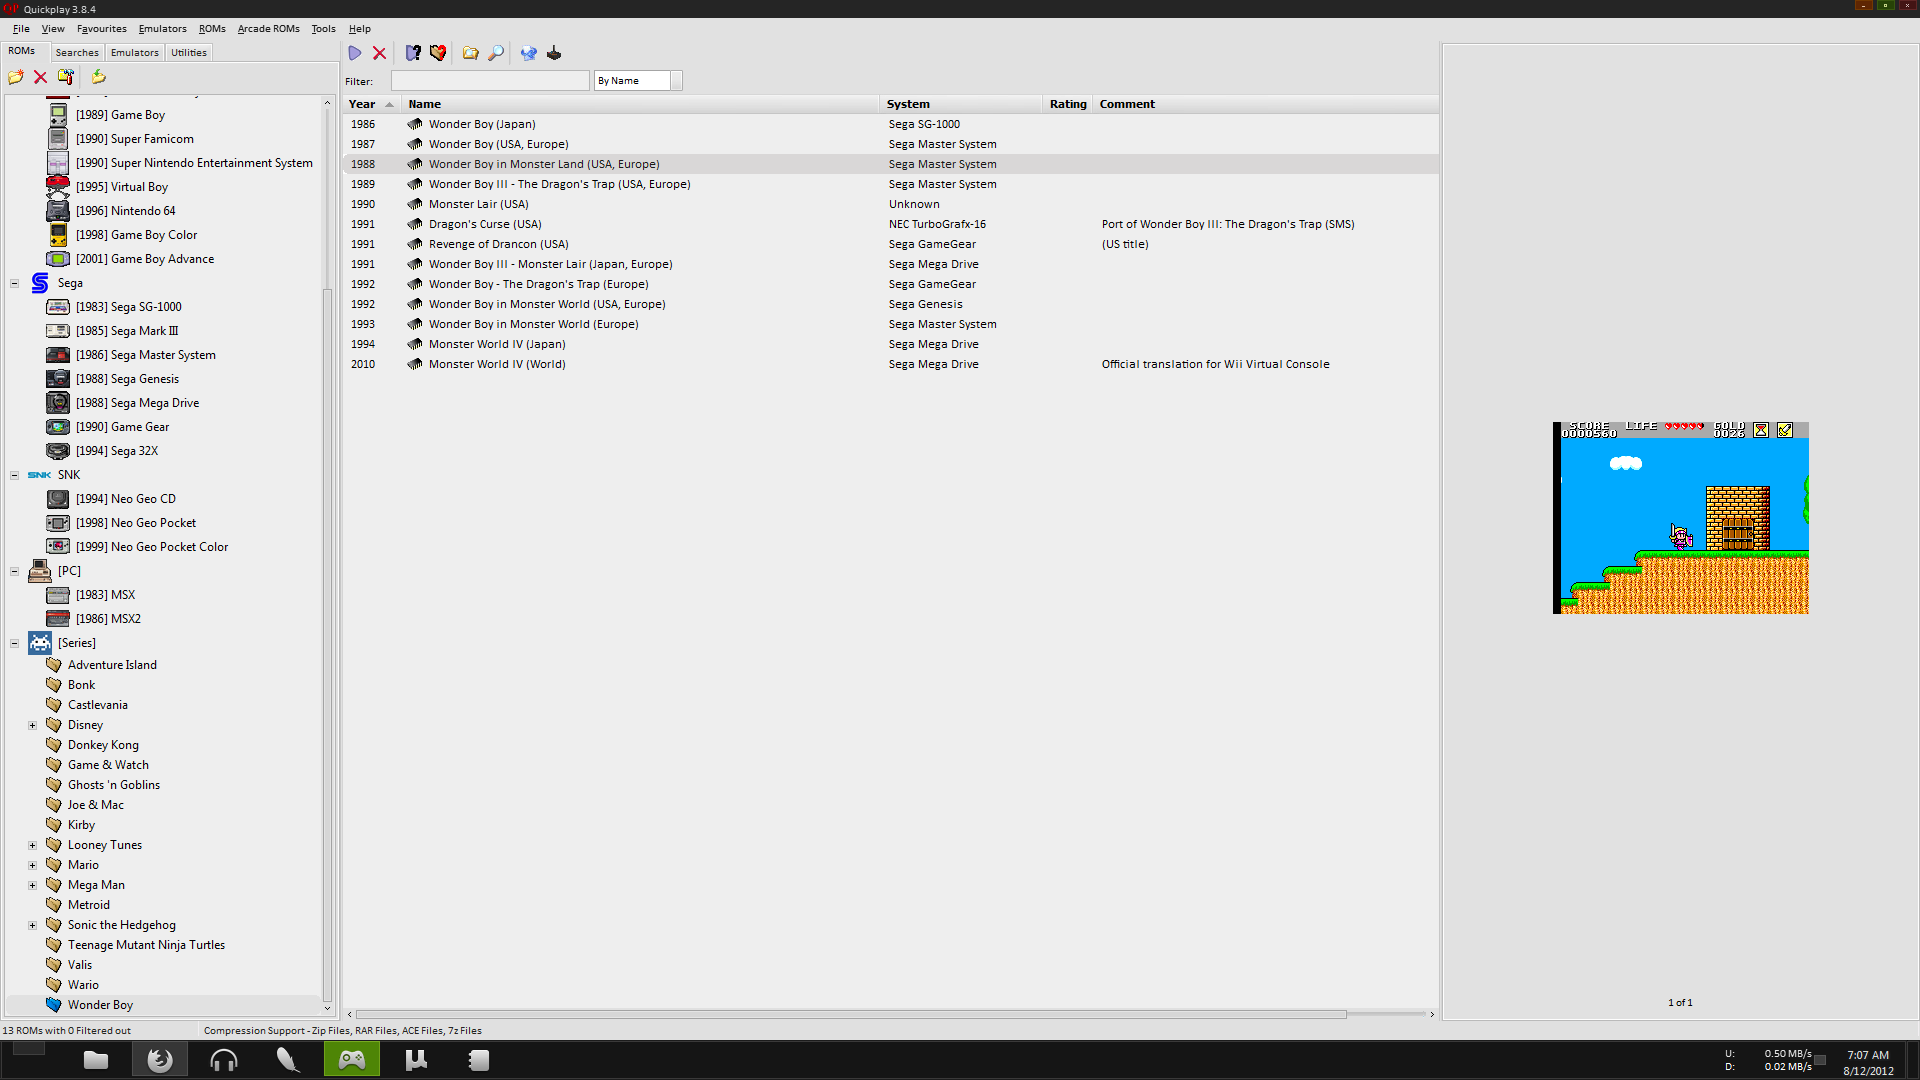Open the Arcade ROMs menu
The height and width of the screenshot is (1080, 1920).
click(268, 29)
